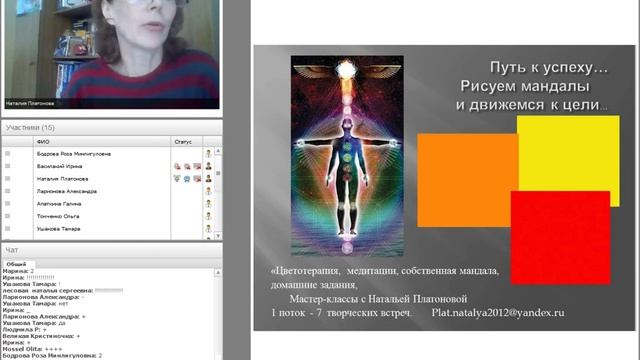Click screen status icon of Василакий Ирина
This screenshot has height=360, width=640.
click(197, 166)
